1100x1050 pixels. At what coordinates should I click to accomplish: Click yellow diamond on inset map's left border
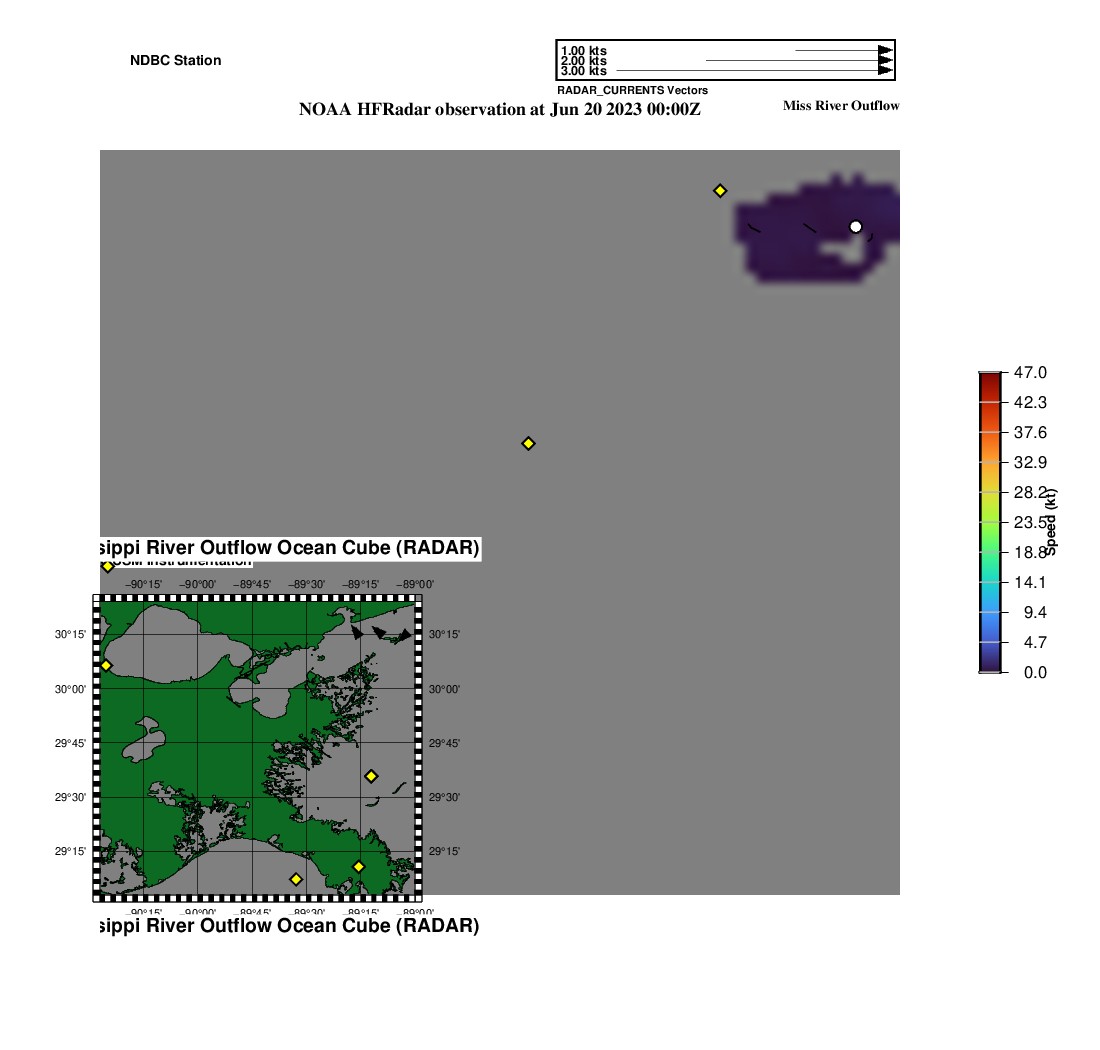(106, 665)
